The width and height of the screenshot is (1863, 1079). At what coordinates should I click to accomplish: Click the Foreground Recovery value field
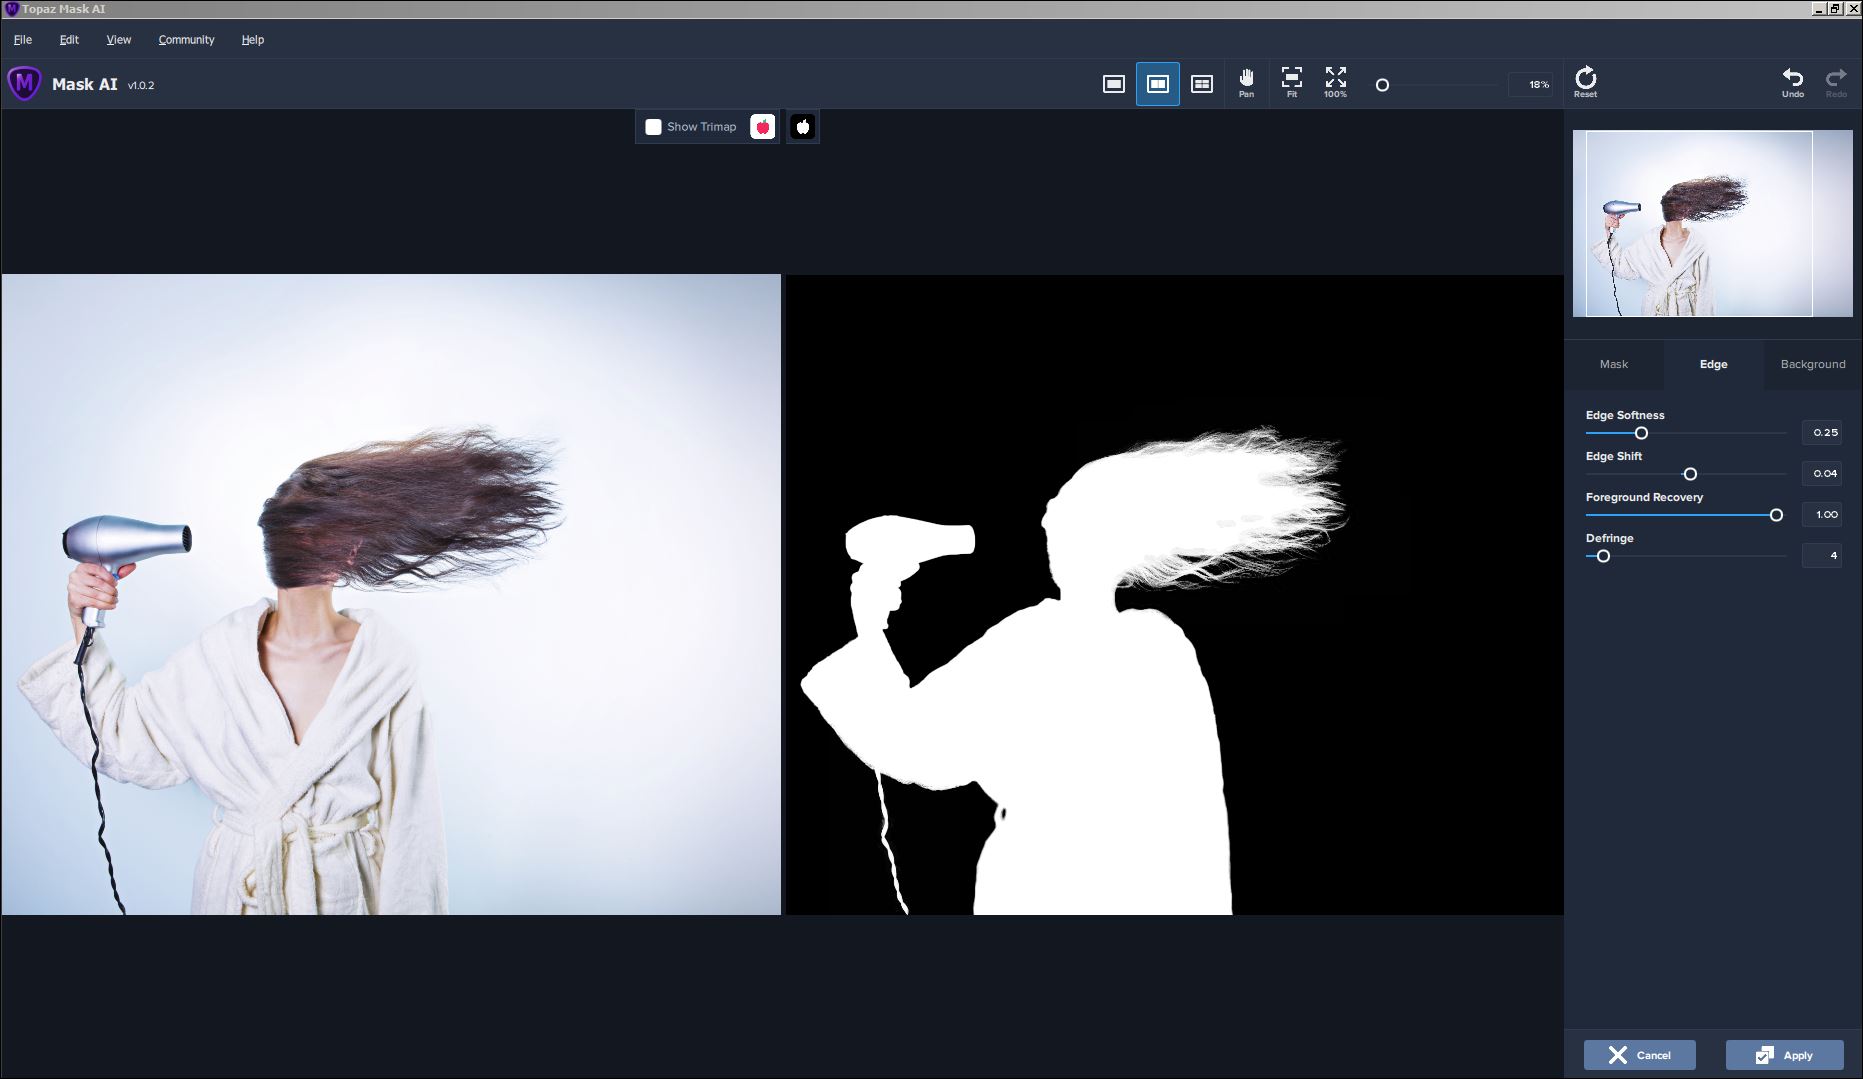[1822, 515]
